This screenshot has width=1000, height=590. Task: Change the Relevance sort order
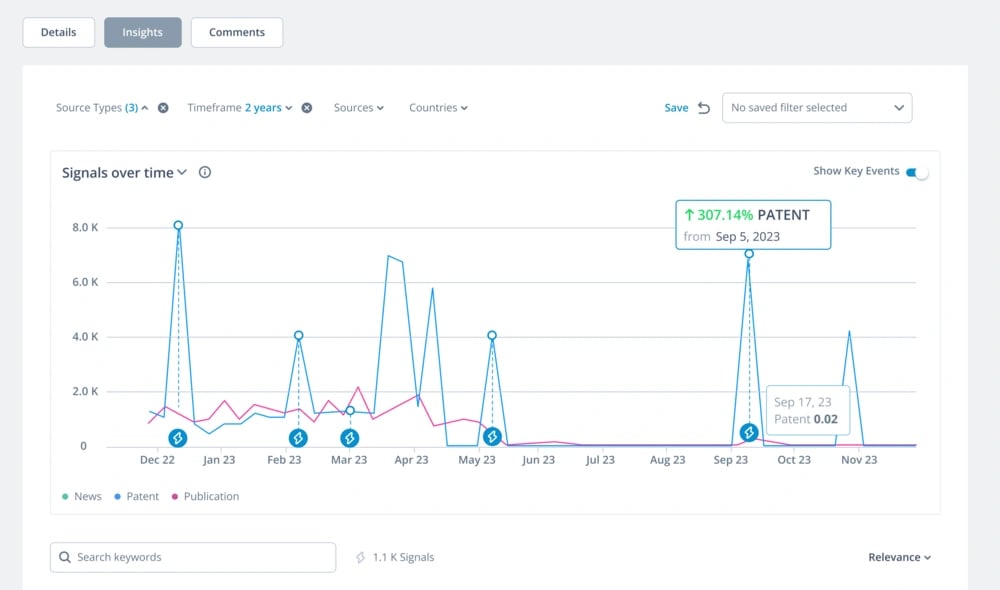click(x=899, y=557)
